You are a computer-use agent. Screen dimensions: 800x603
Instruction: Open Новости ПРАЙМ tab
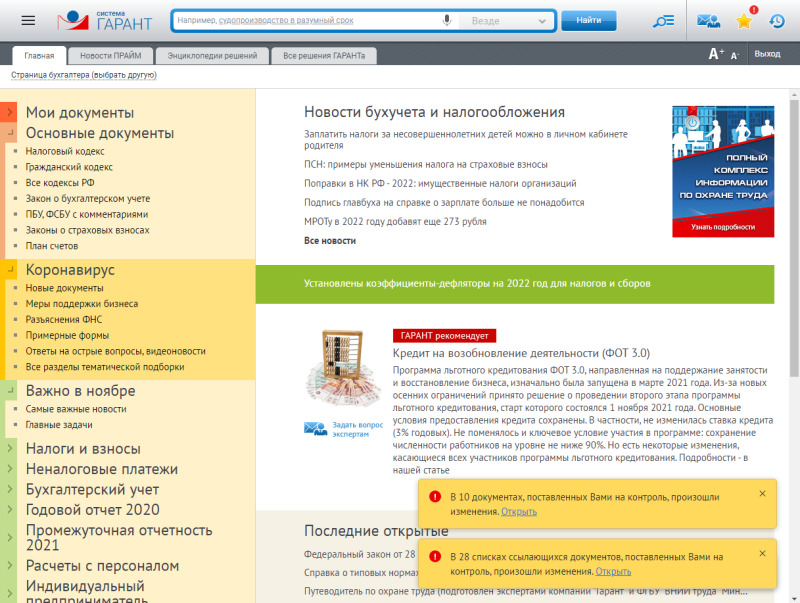click(111, 56)
